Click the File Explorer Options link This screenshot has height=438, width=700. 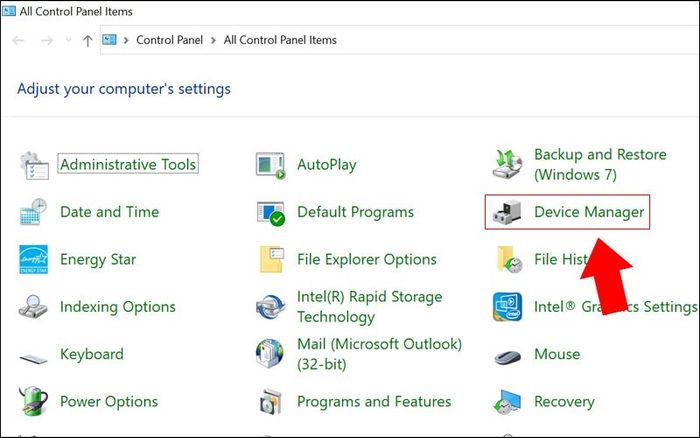[367, 259]
